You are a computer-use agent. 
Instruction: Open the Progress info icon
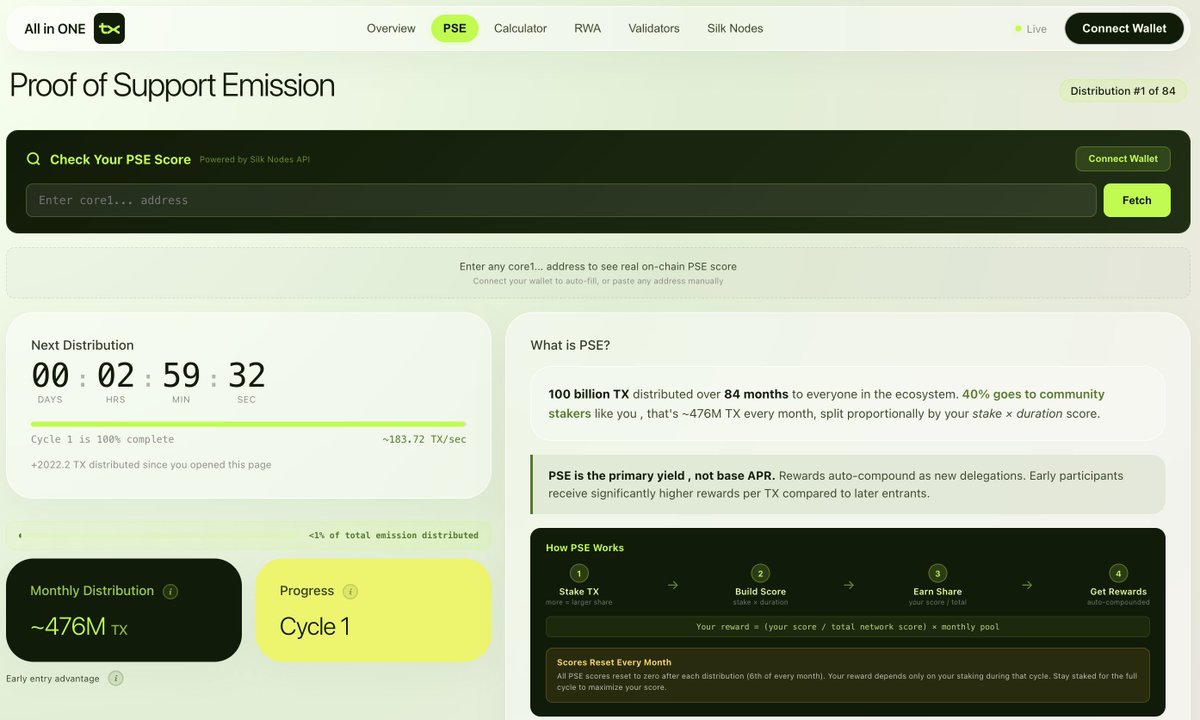[x=350, y=591]
